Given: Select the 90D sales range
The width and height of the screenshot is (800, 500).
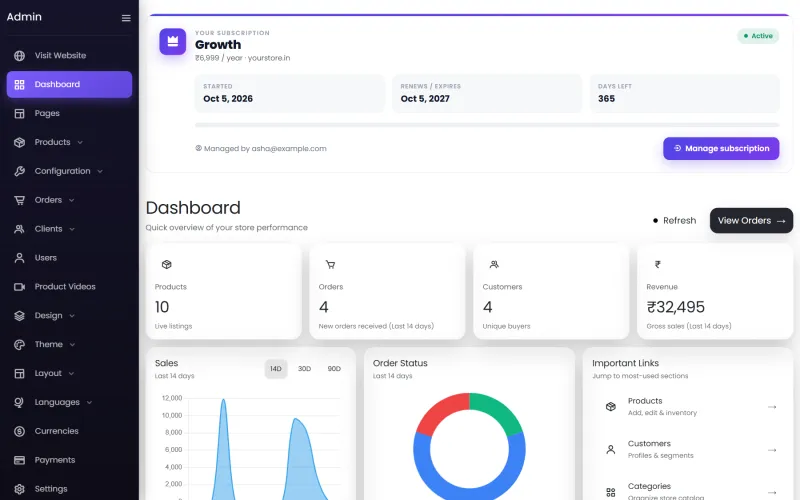Looking at the screenshot, I should 334,369.
